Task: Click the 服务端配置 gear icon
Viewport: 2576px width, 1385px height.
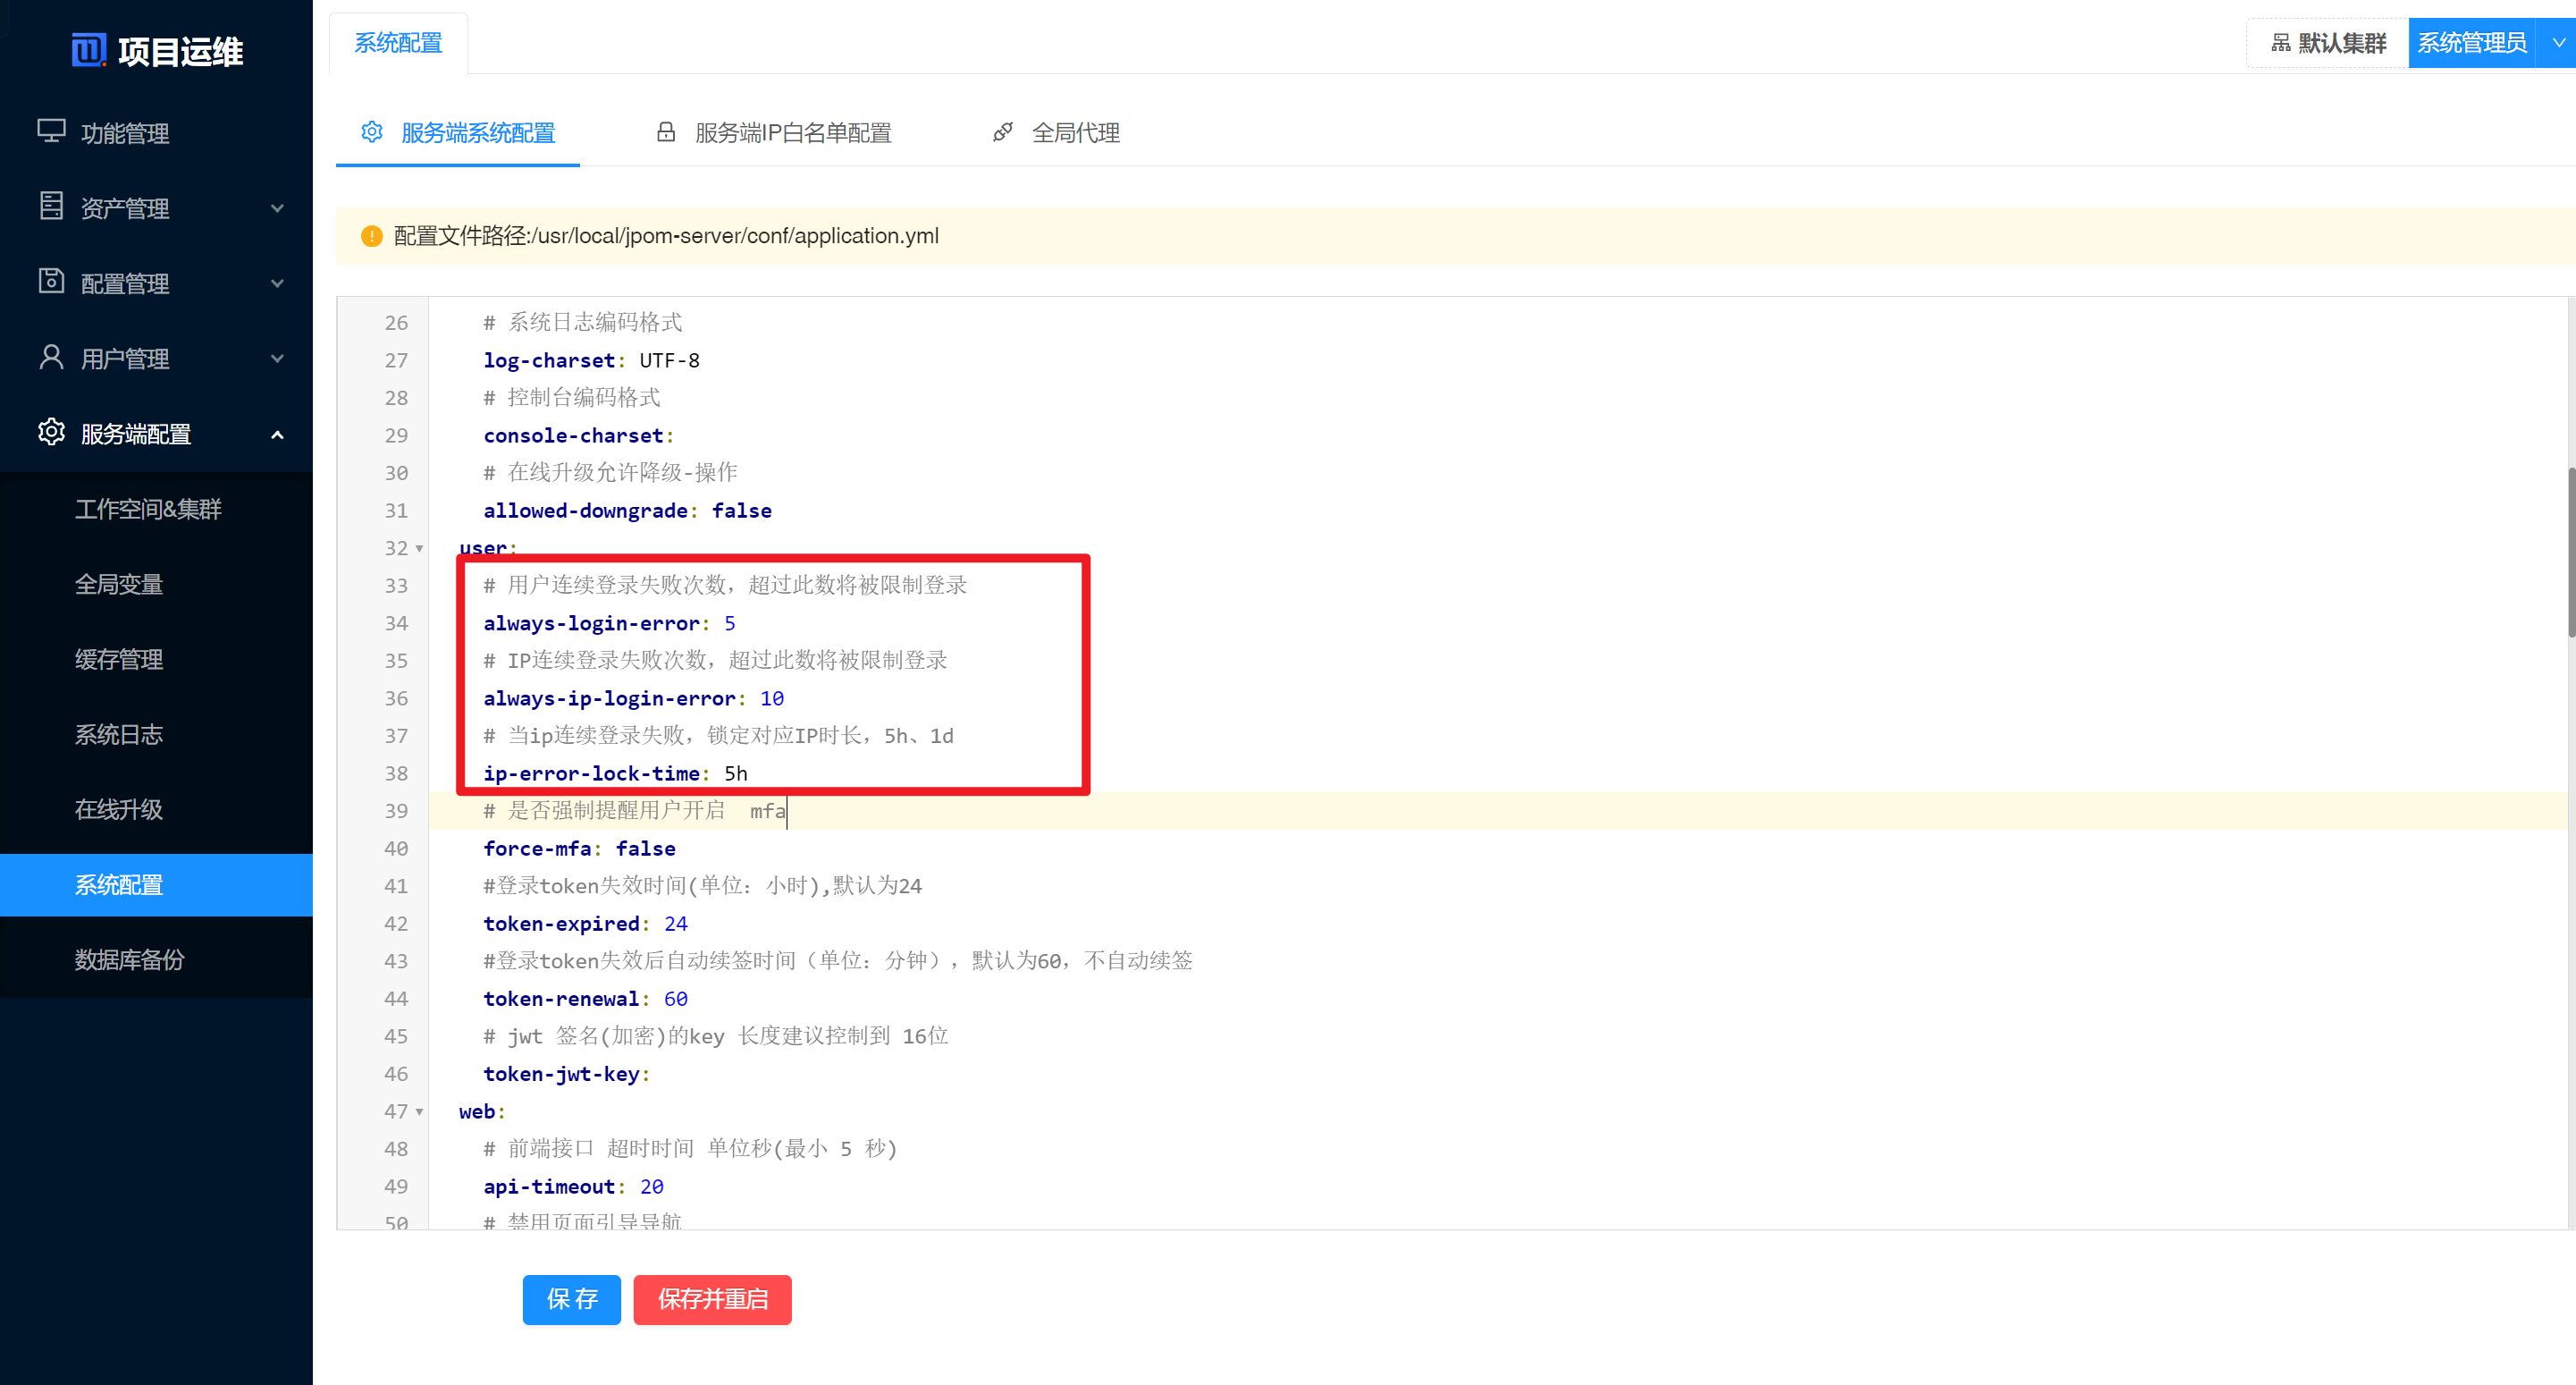Action: pos(51,432)
